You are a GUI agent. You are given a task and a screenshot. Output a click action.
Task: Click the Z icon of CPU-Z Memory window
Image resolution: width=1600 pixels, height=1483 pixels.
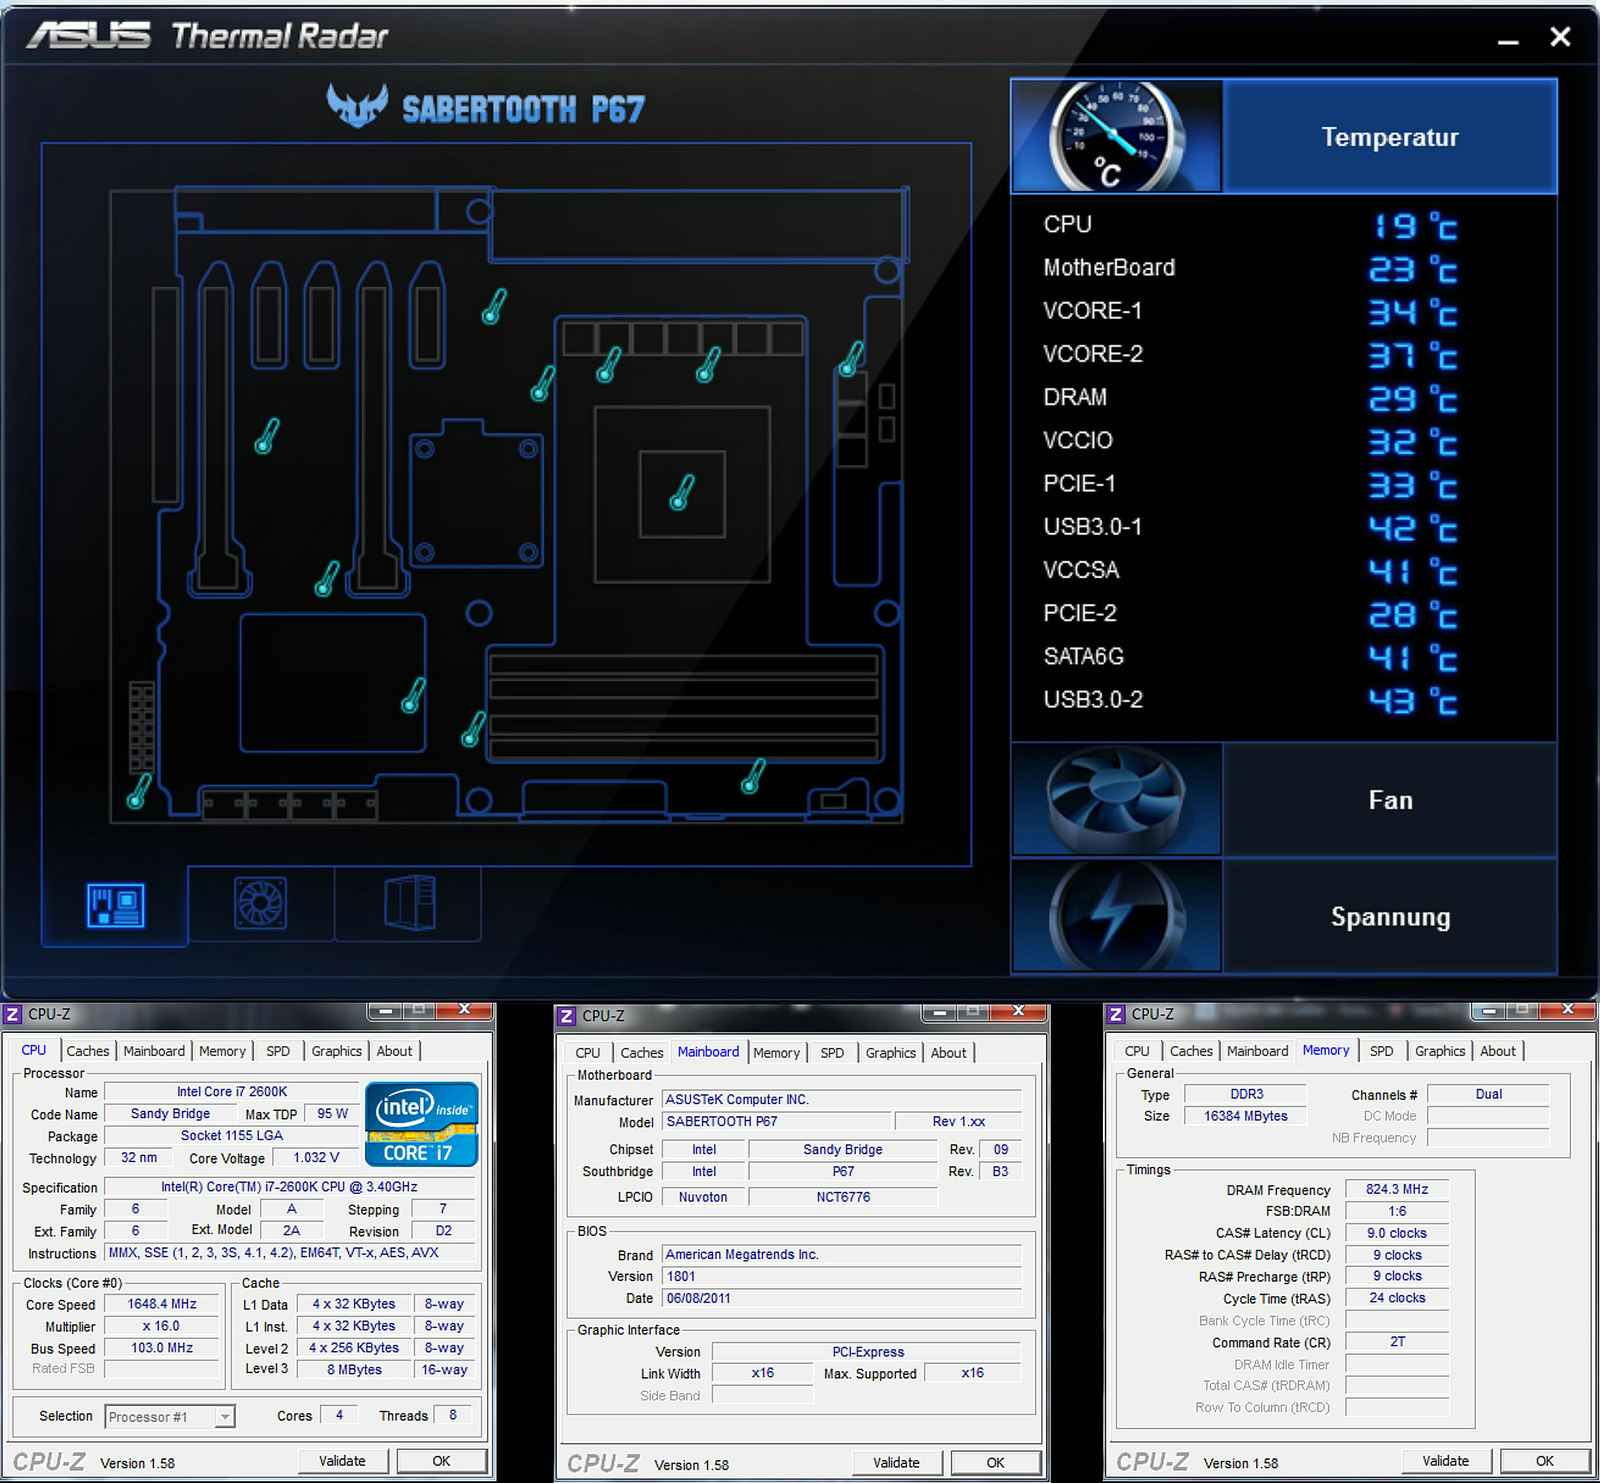tap(1116, 1014)
